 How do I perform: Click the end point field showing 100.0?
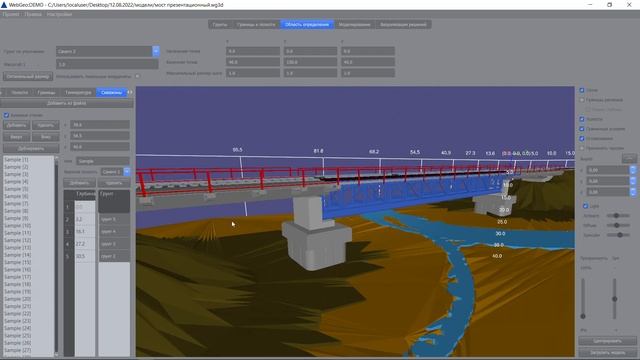point(310,62)
